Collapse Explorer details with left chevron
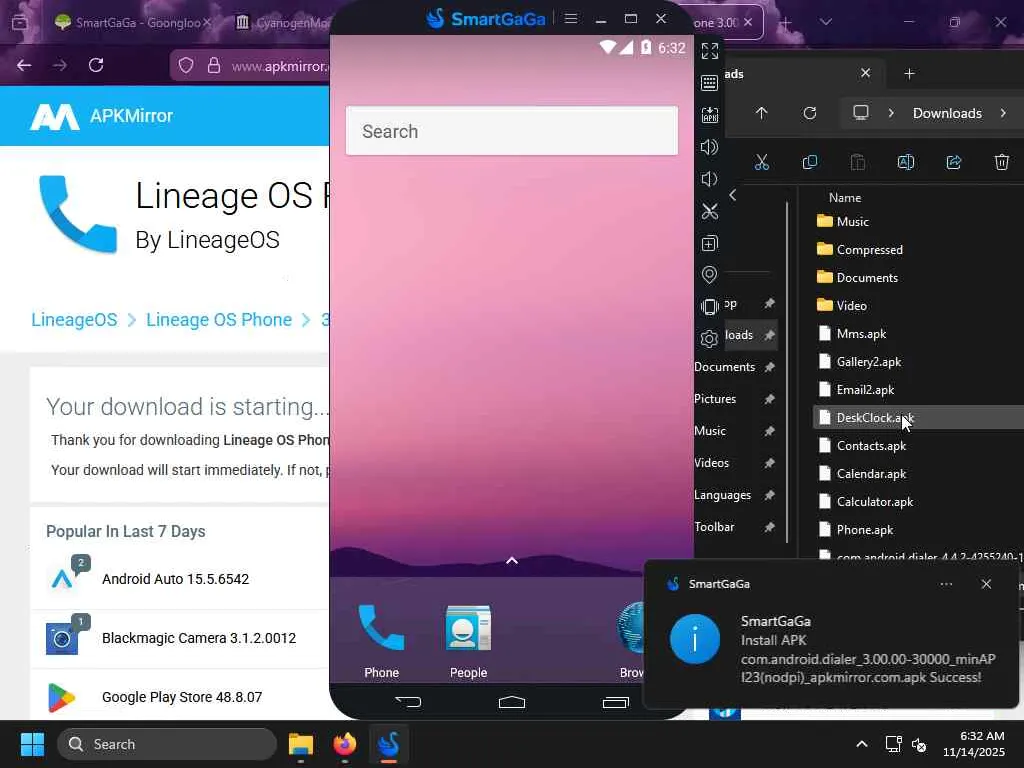Image resolution: width=1024 pixels, height=768 pixels. 733,195
